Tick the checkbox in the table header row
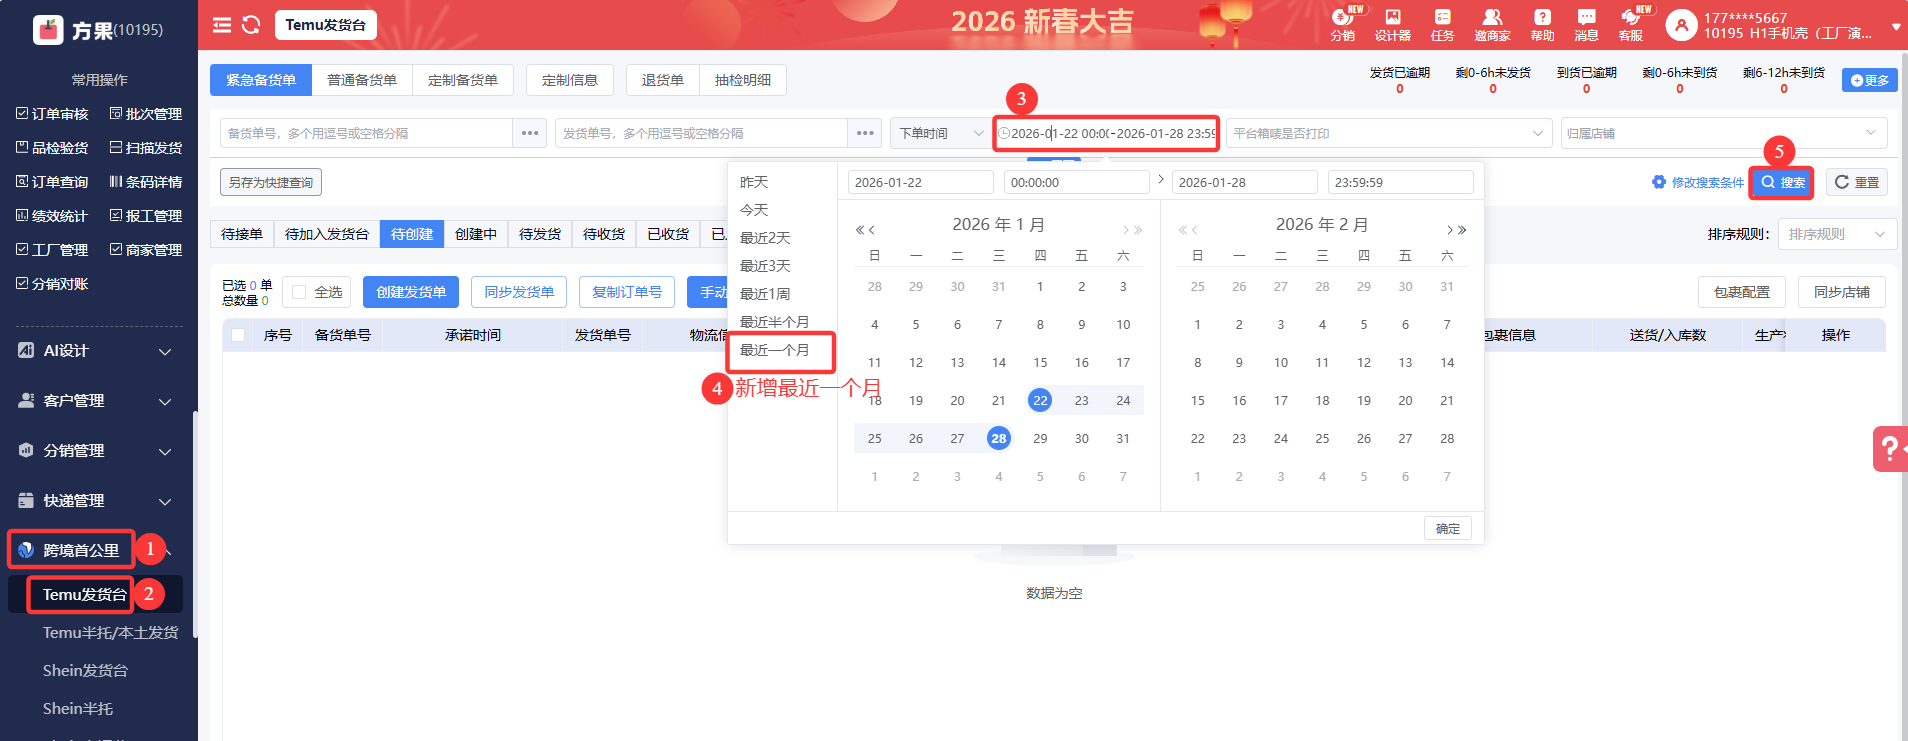This screenshot has width=1908, height=741. pos(238,335)
